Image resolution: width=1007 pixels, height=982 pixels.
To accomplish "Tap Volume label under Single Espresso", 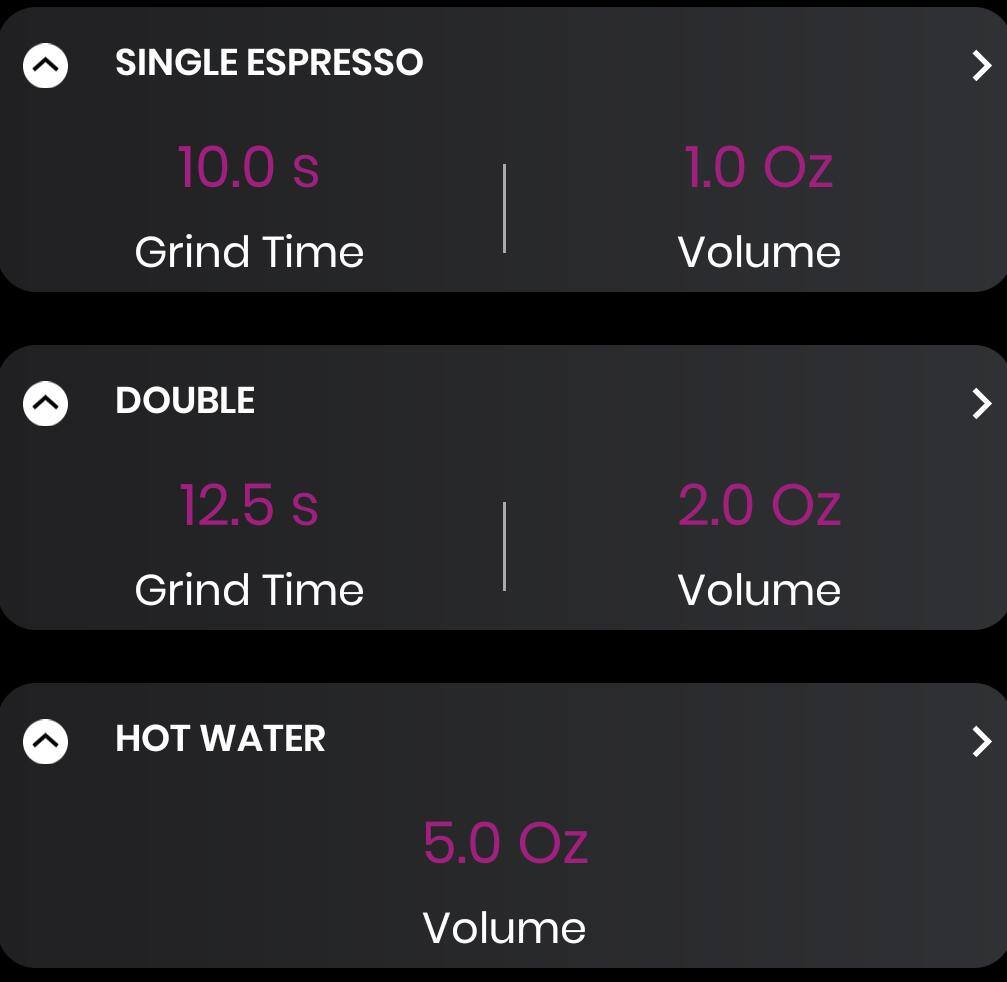I will (x=758, y=252).
